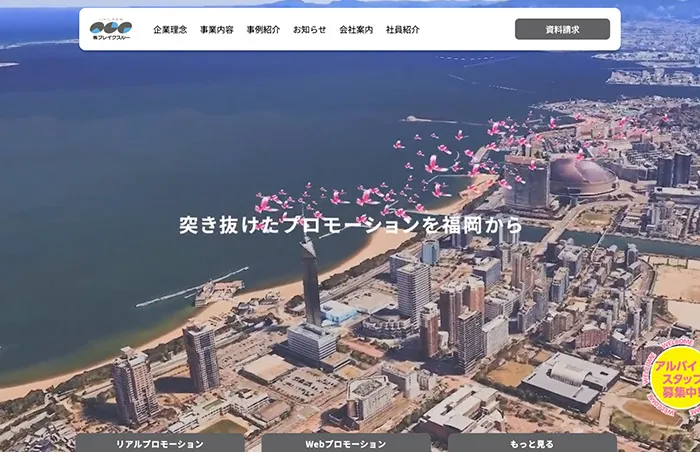700x452 pixels.
Task: Click the open sea area of the hero video
Action: click(150, 150)
